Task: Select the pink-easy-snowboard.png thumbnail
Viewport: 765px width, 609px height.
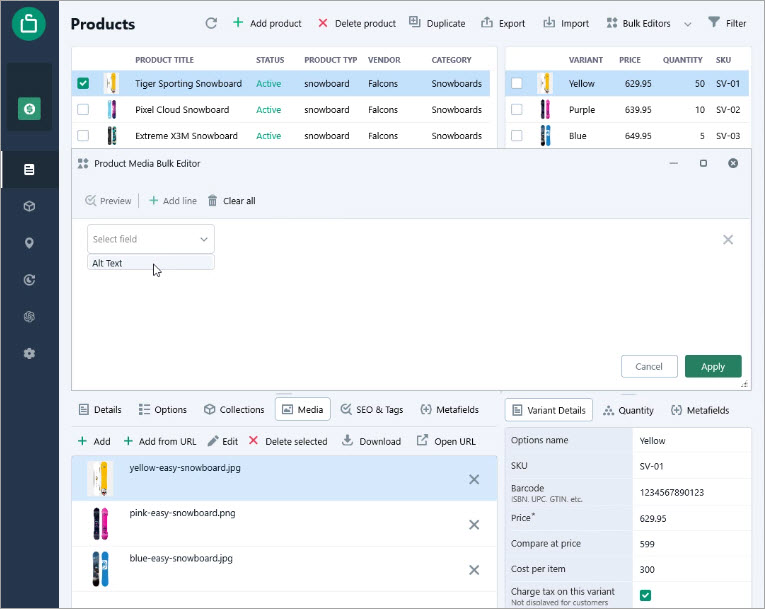Action: coord(101,524)
